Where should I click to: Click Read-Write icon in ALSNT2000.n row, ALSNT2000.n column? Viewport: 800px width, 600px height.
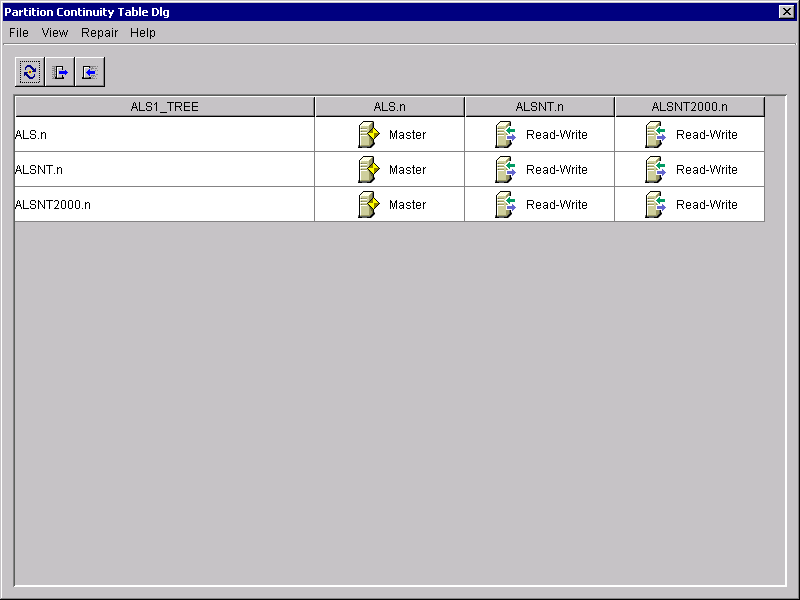[x=656, y=205]
